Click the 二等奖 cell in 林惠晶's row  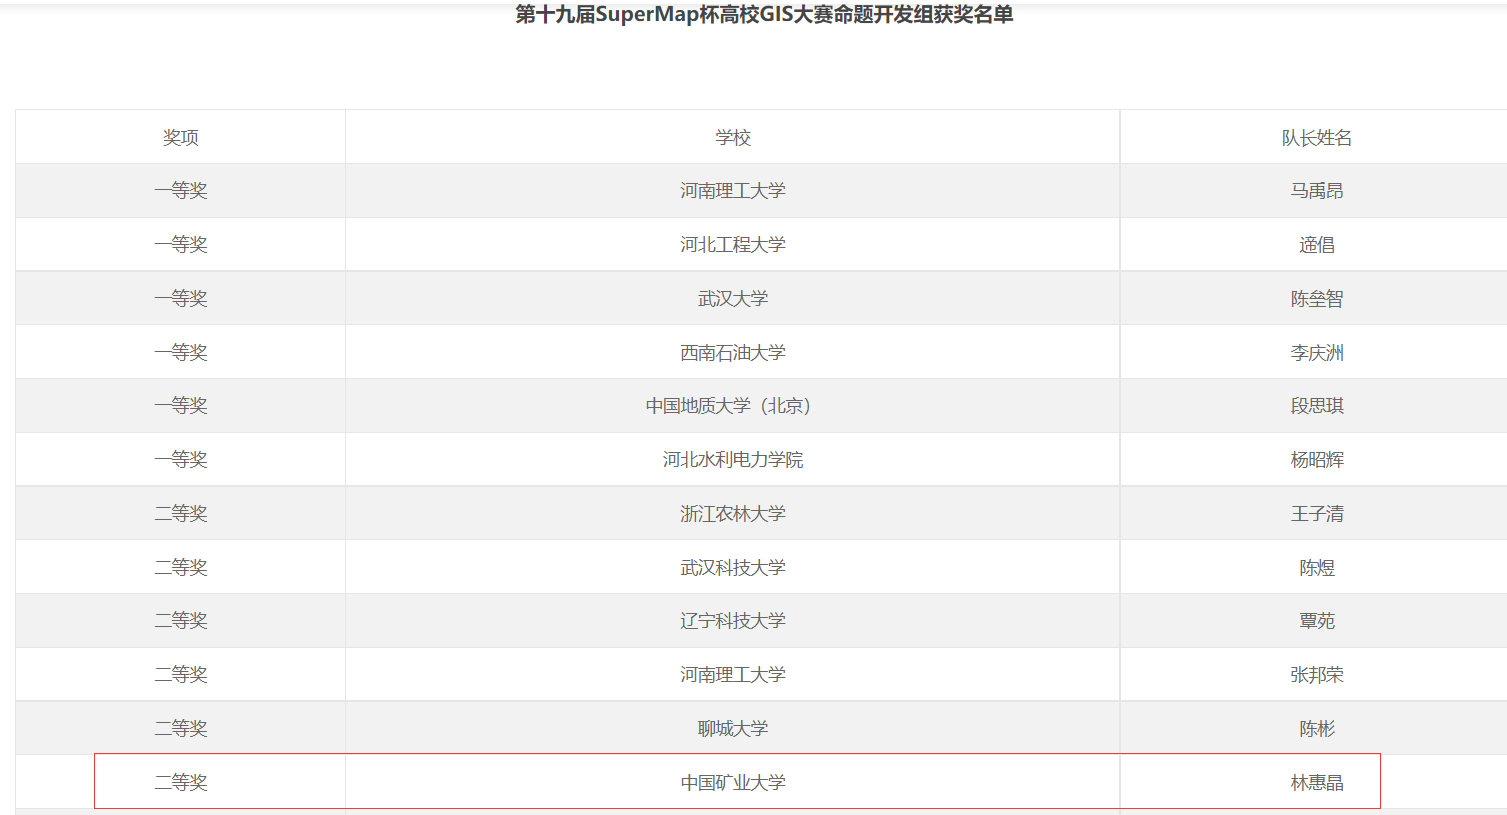click(x=181, y=783)
